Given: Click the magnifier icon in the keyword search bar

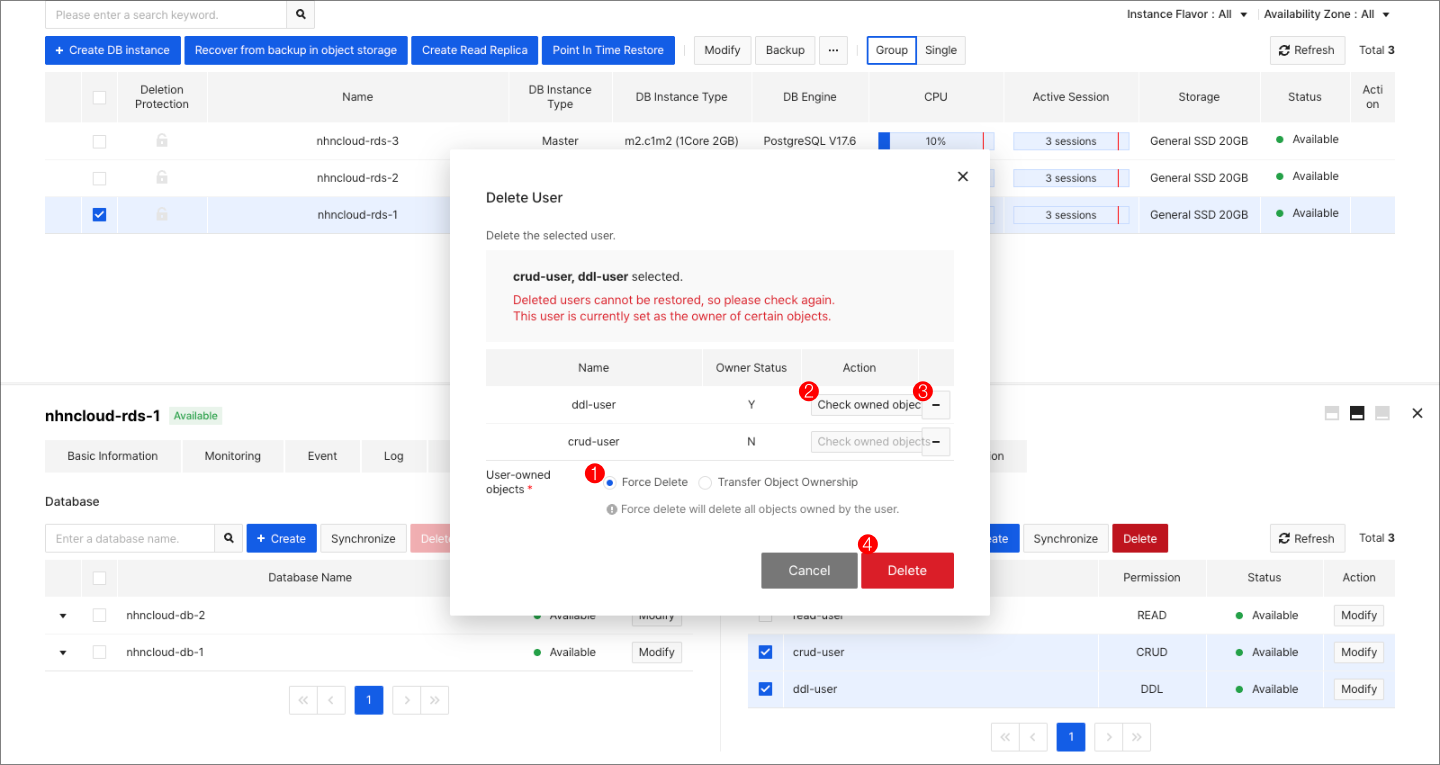Looking at the screenshot, I should (300, 15).
